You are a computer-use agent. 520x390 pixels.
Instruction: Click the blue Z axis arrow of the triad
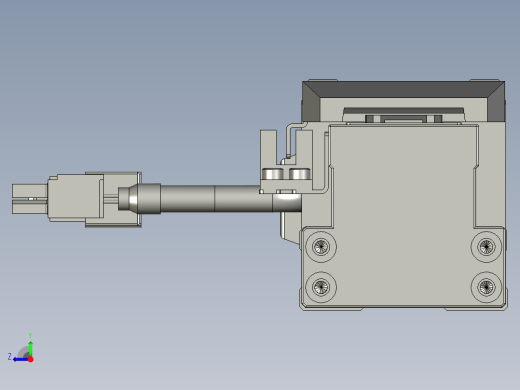20,359
